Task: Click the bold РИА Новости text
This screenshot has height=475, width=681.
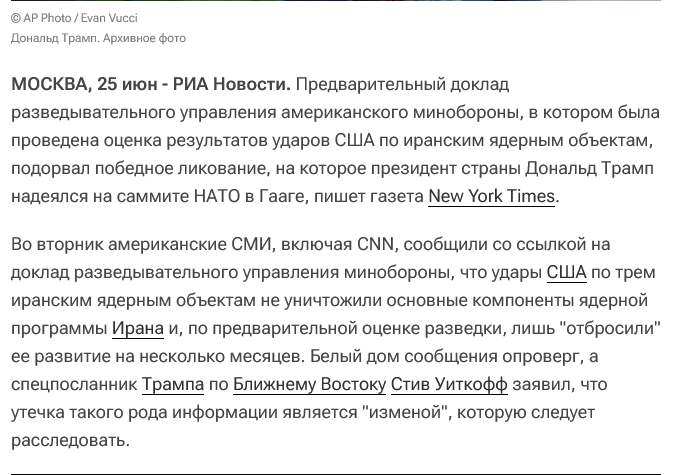Action: pos(231,84)
